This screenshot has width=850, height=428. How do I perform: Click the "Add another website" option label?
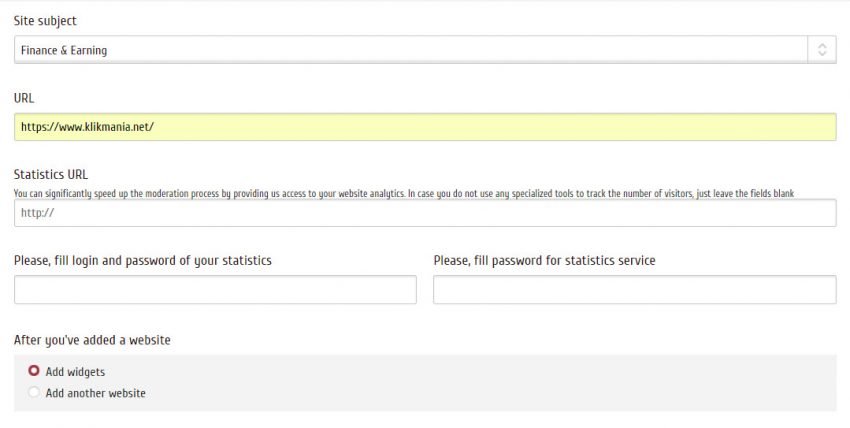point(96,394)
